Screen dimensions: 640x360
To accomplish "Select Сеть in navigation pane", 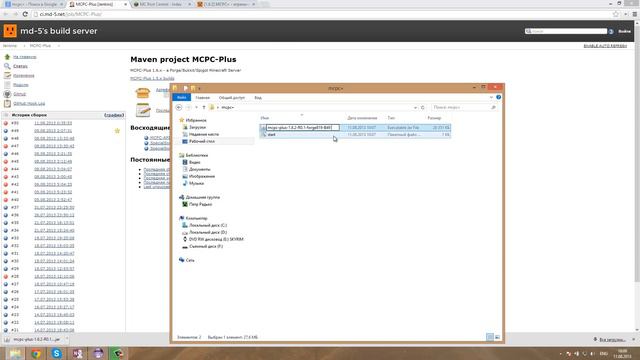I will pos(190,260).
